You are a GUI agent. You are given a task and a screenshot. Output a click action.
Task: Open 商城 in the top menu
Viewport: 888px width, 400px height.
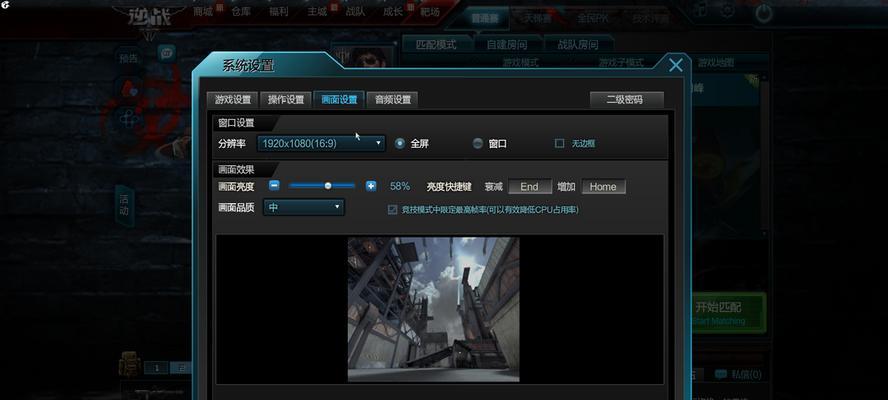tap(203, 11)
